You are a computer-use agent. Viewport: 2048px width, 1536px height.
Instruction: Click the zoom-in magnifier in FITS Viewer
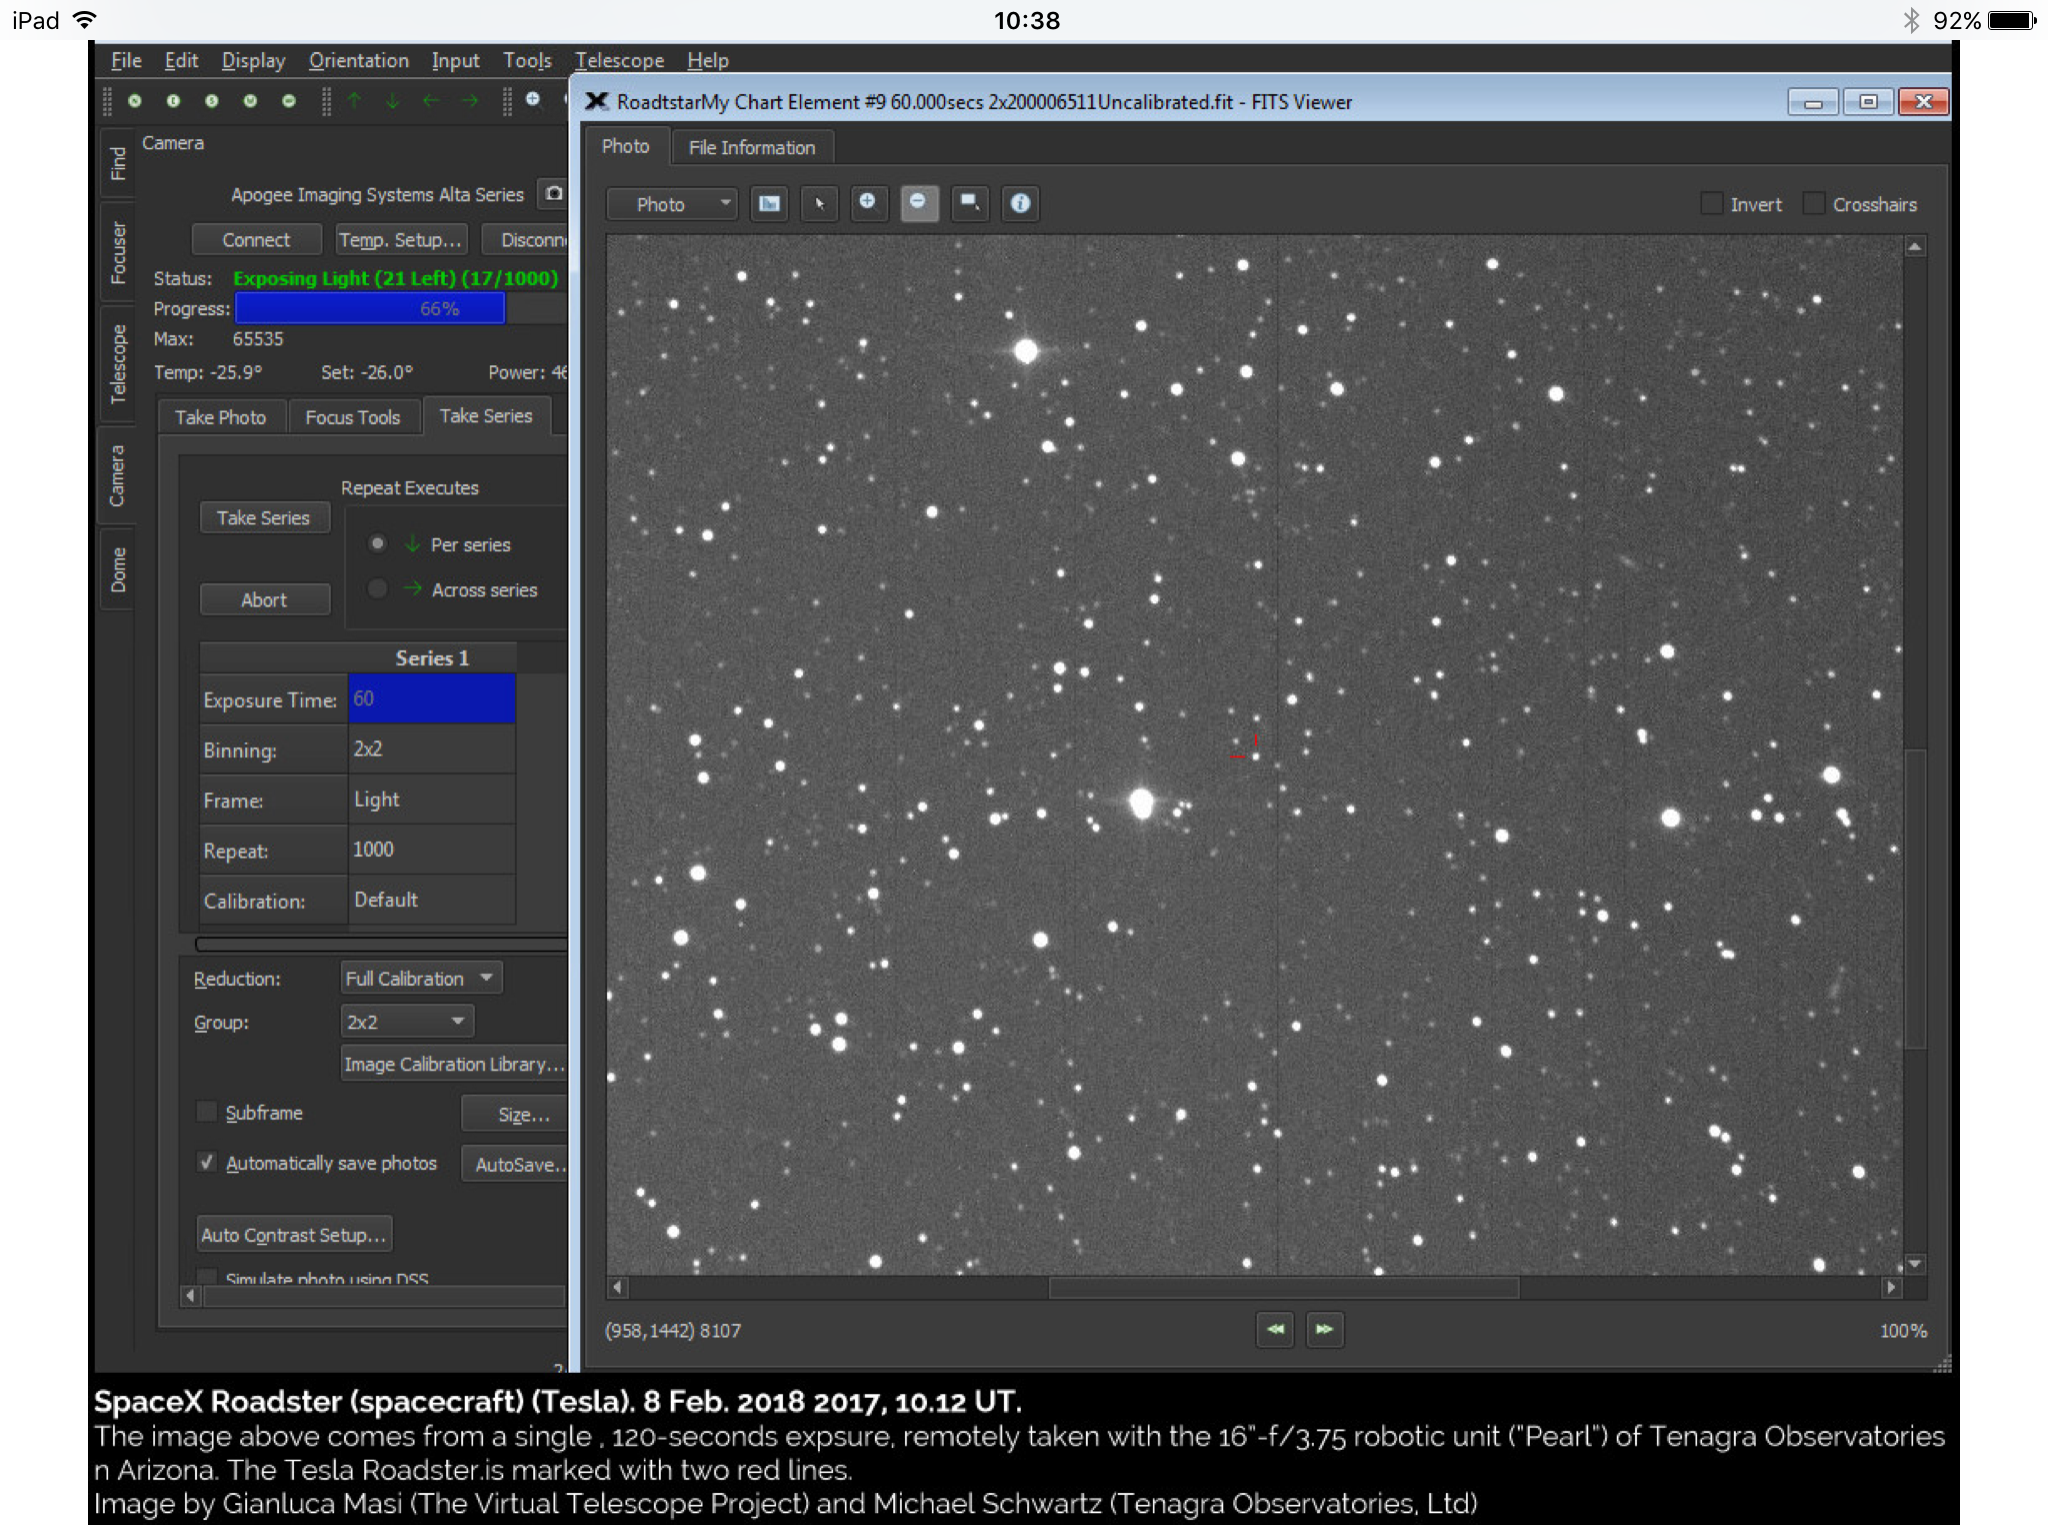pyautogui.click(x=868, y=204)
